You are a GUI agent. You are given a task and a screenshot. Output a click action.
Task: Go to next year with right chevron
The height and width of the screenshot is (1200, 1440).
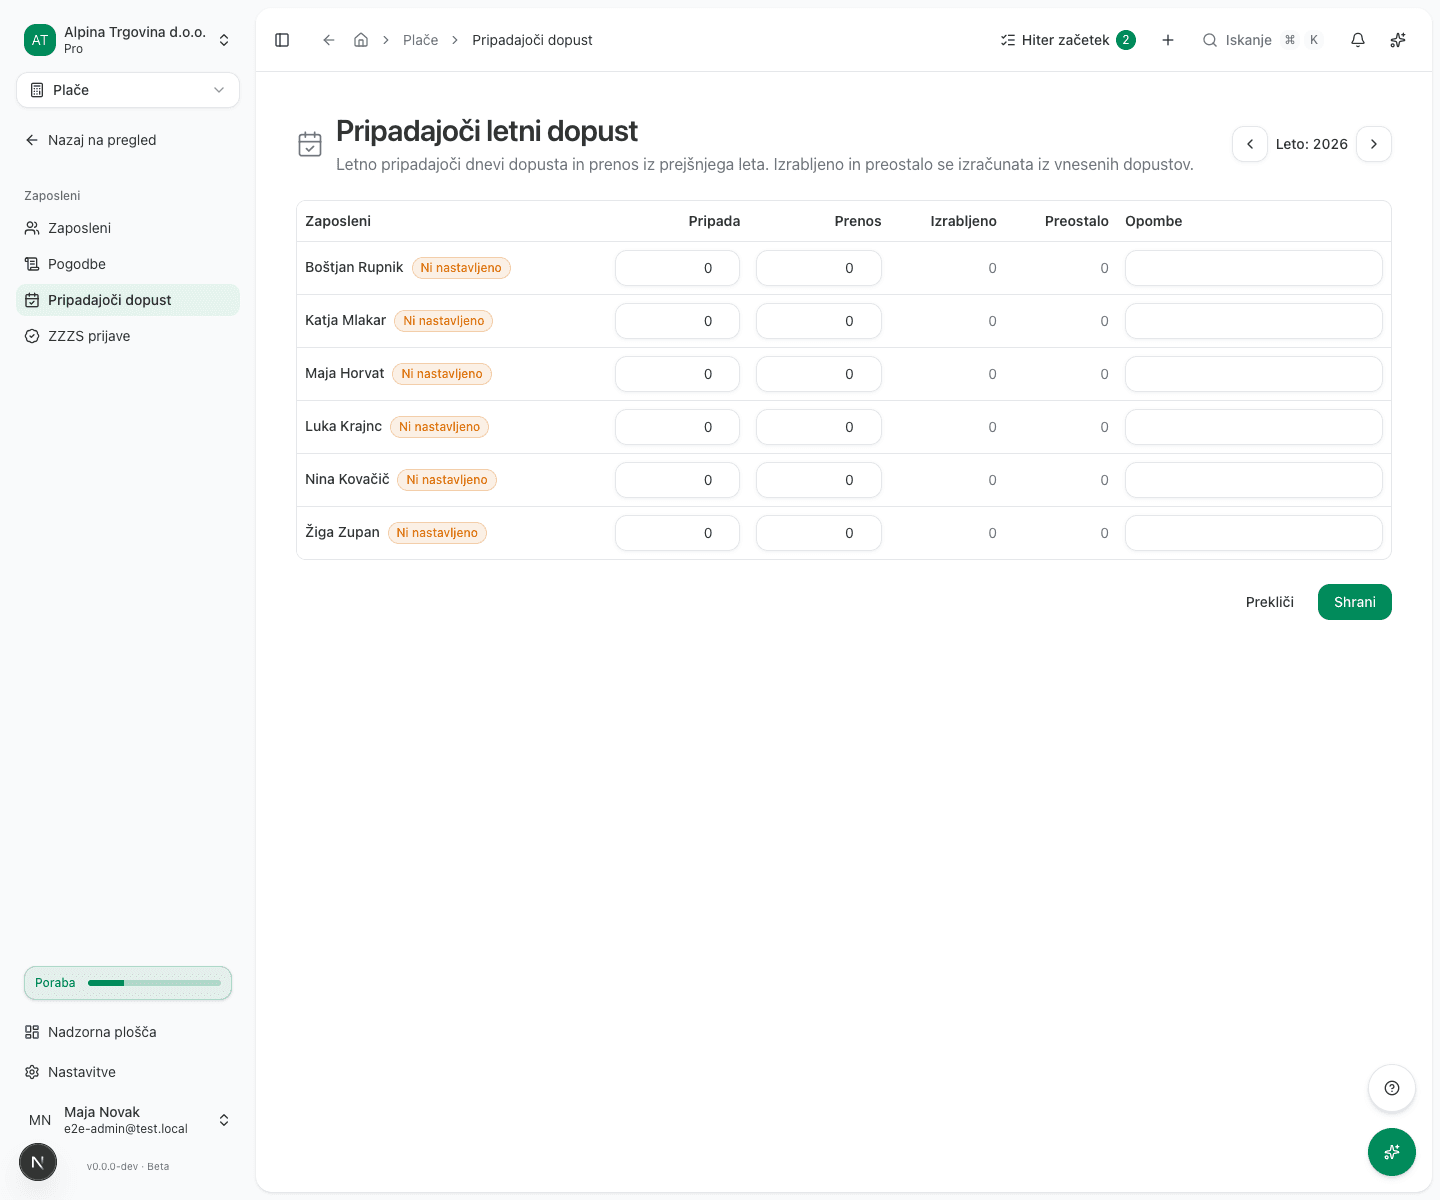pos(1374,144)
